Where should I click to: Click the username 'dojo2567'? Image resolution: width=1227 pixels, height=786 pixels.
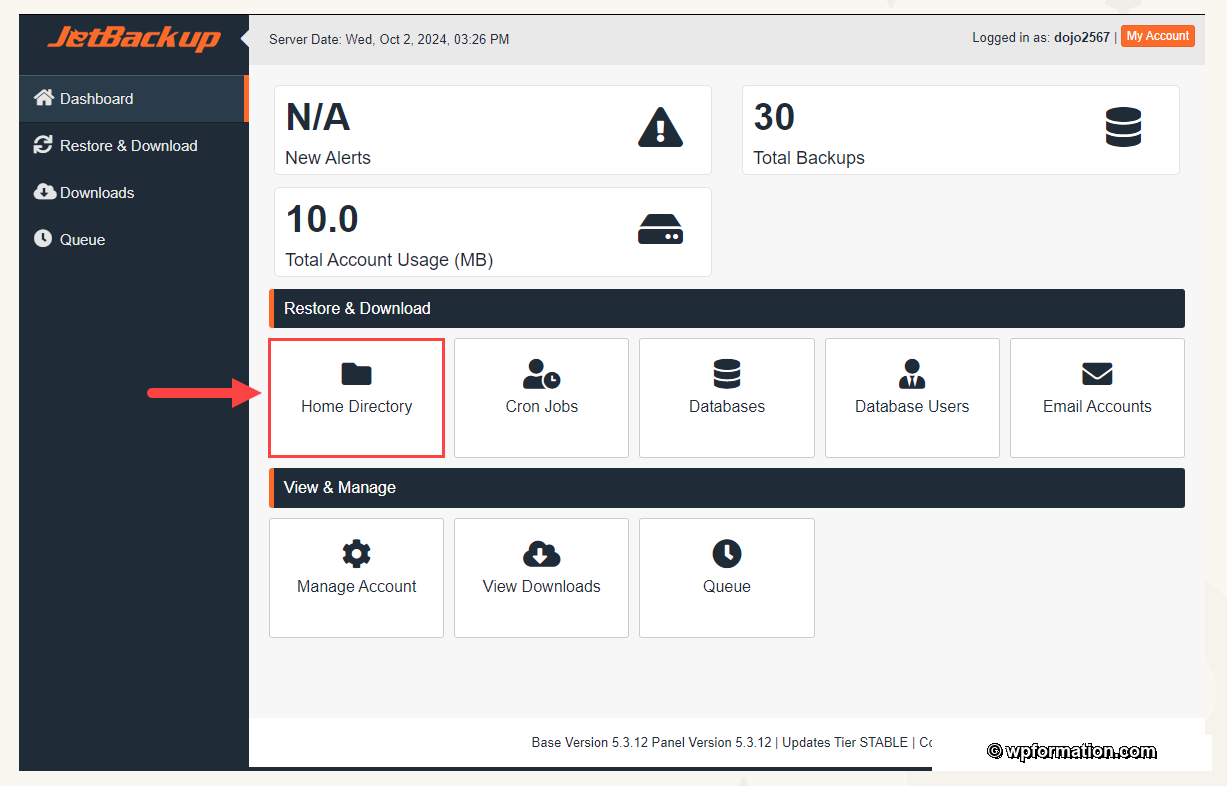pos(1082,37)
